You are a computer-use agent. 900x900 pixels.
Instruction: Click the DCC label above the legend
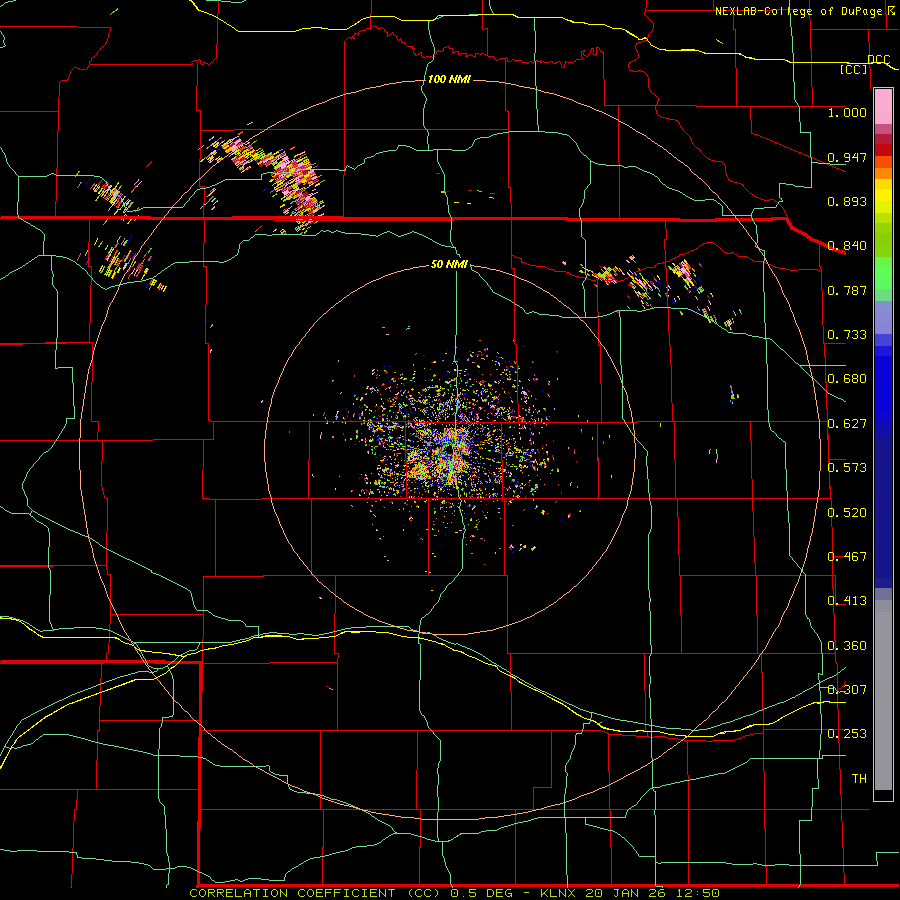coord(878,59)
